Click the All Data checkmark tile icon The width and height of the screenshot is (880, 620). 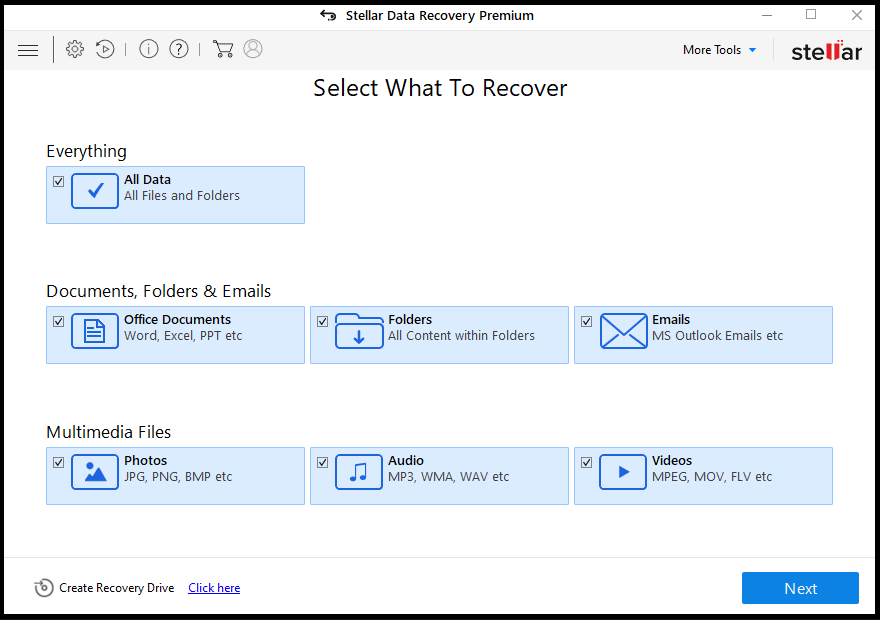tap(95, 191)
